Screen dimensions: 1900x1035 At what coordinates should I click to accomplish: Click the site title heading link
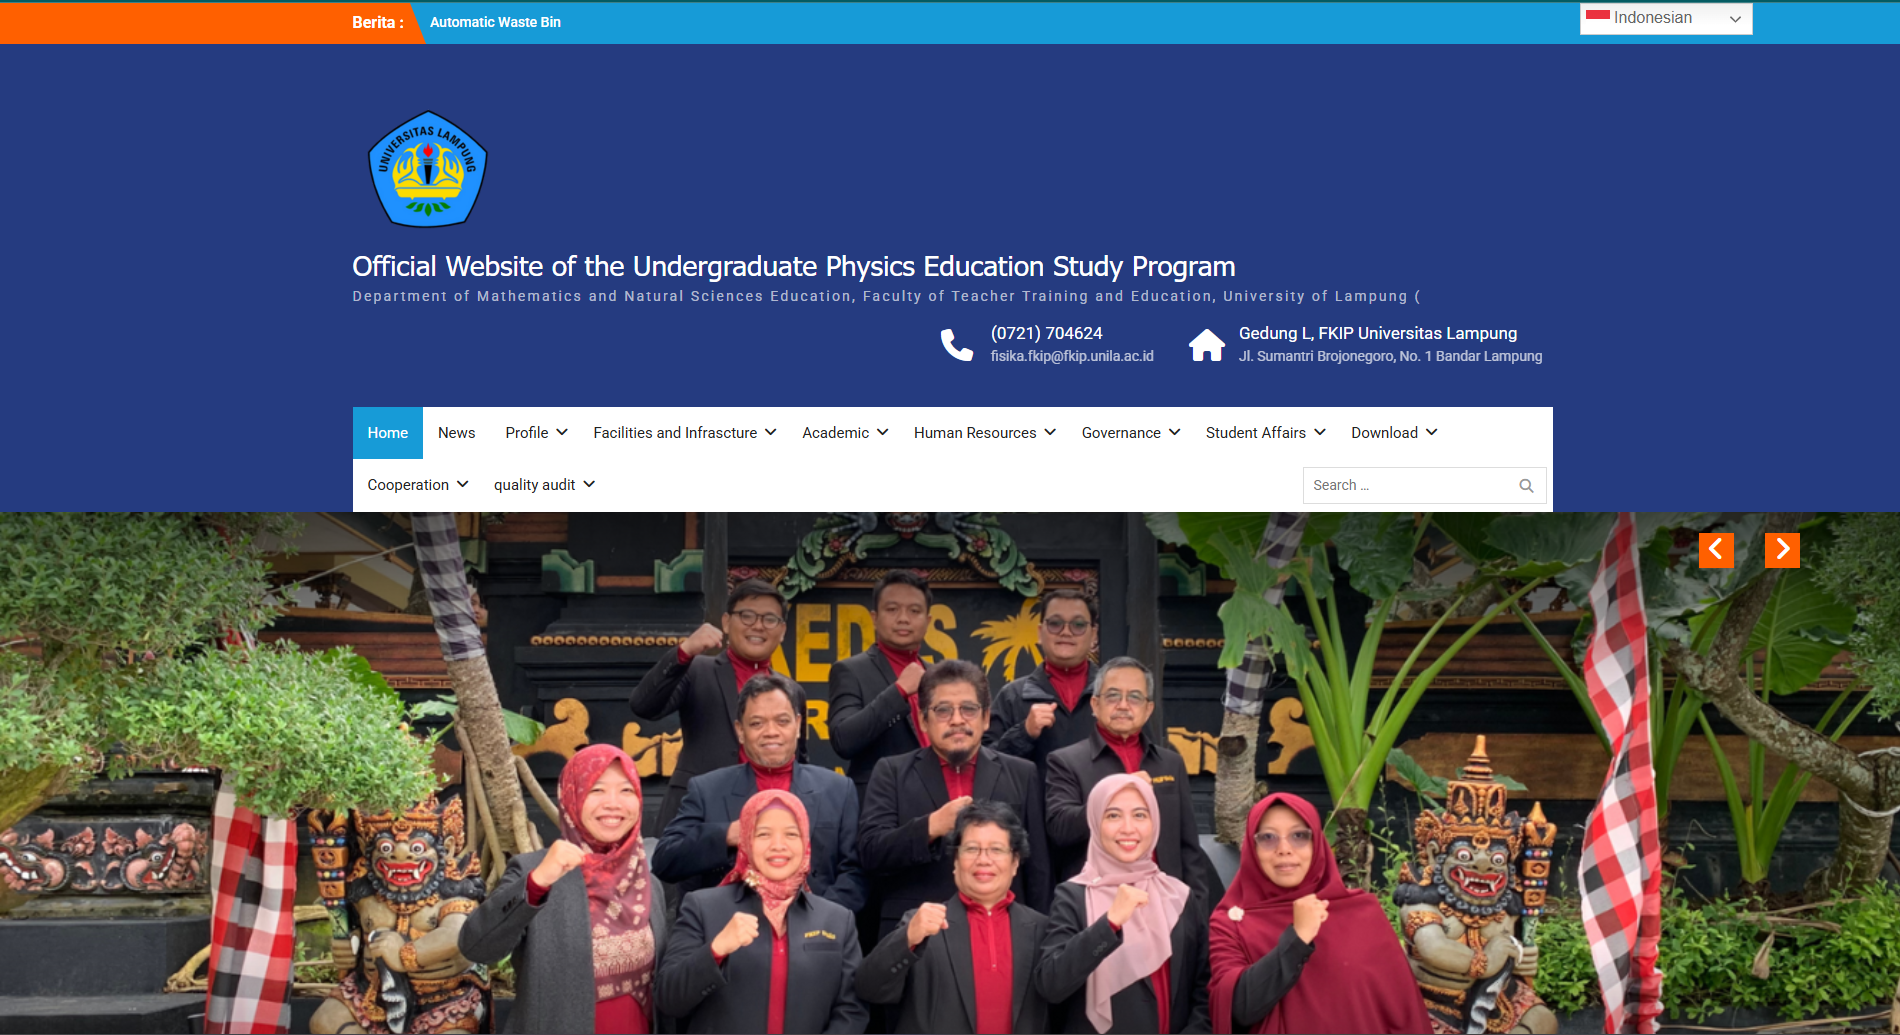[x=793, y=267]
